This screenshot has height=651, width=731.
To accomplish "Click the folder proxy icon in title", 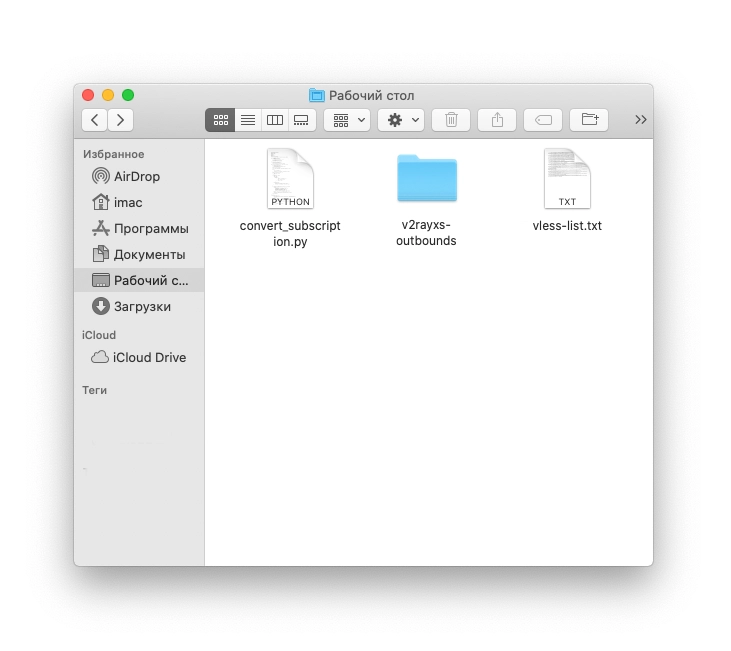I will (x=317, y=95).
